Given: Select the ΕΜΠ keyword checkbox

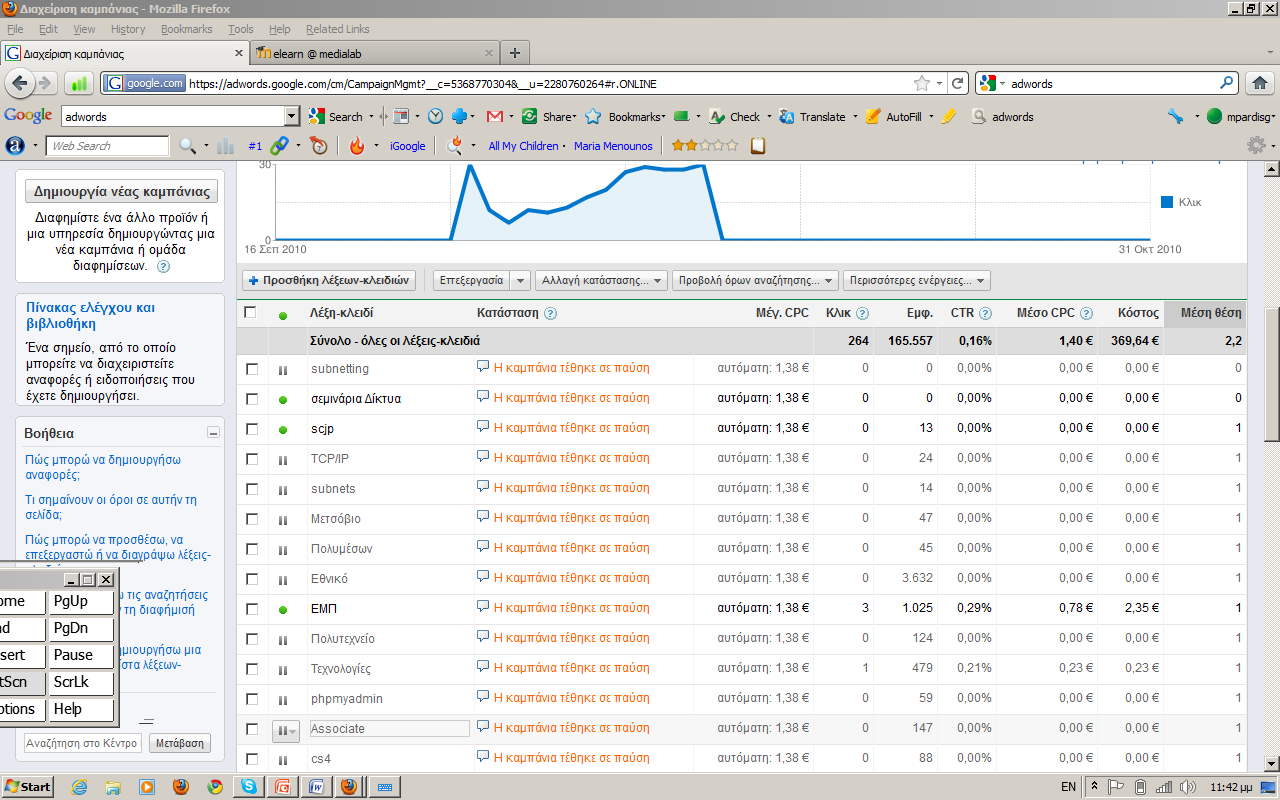Looking at the screenshot, I should (252, 609).
